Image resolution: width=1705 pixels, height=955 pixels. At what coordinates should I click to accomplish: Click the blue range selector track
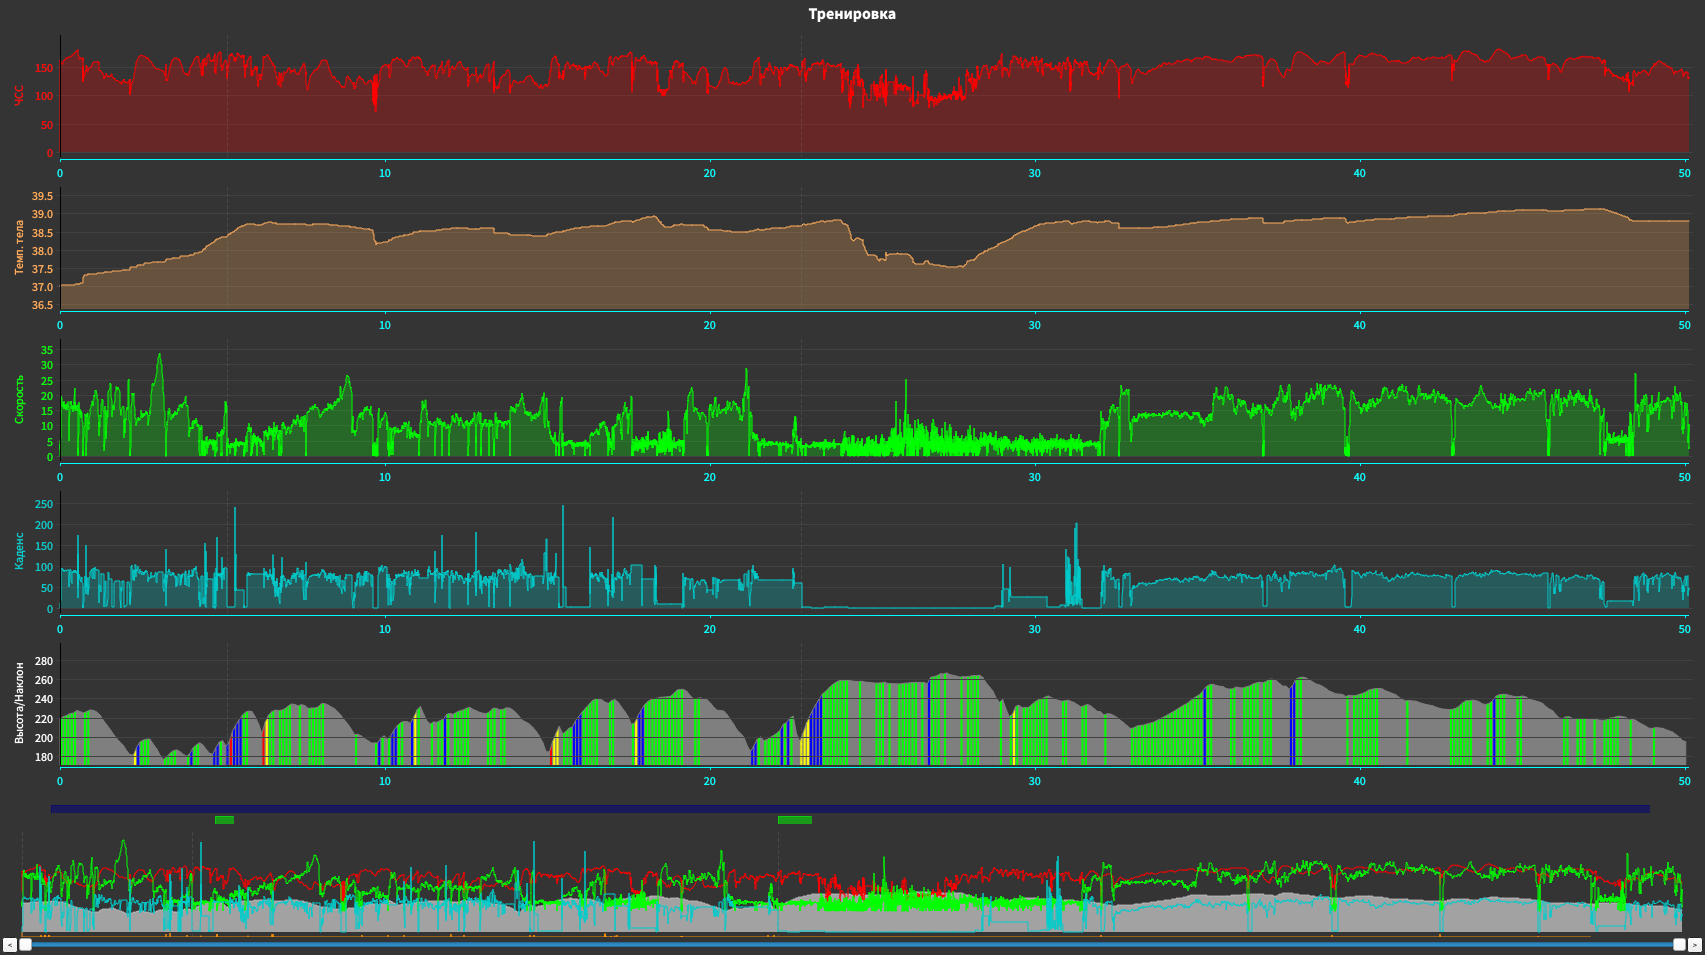[x=852, y=945]
